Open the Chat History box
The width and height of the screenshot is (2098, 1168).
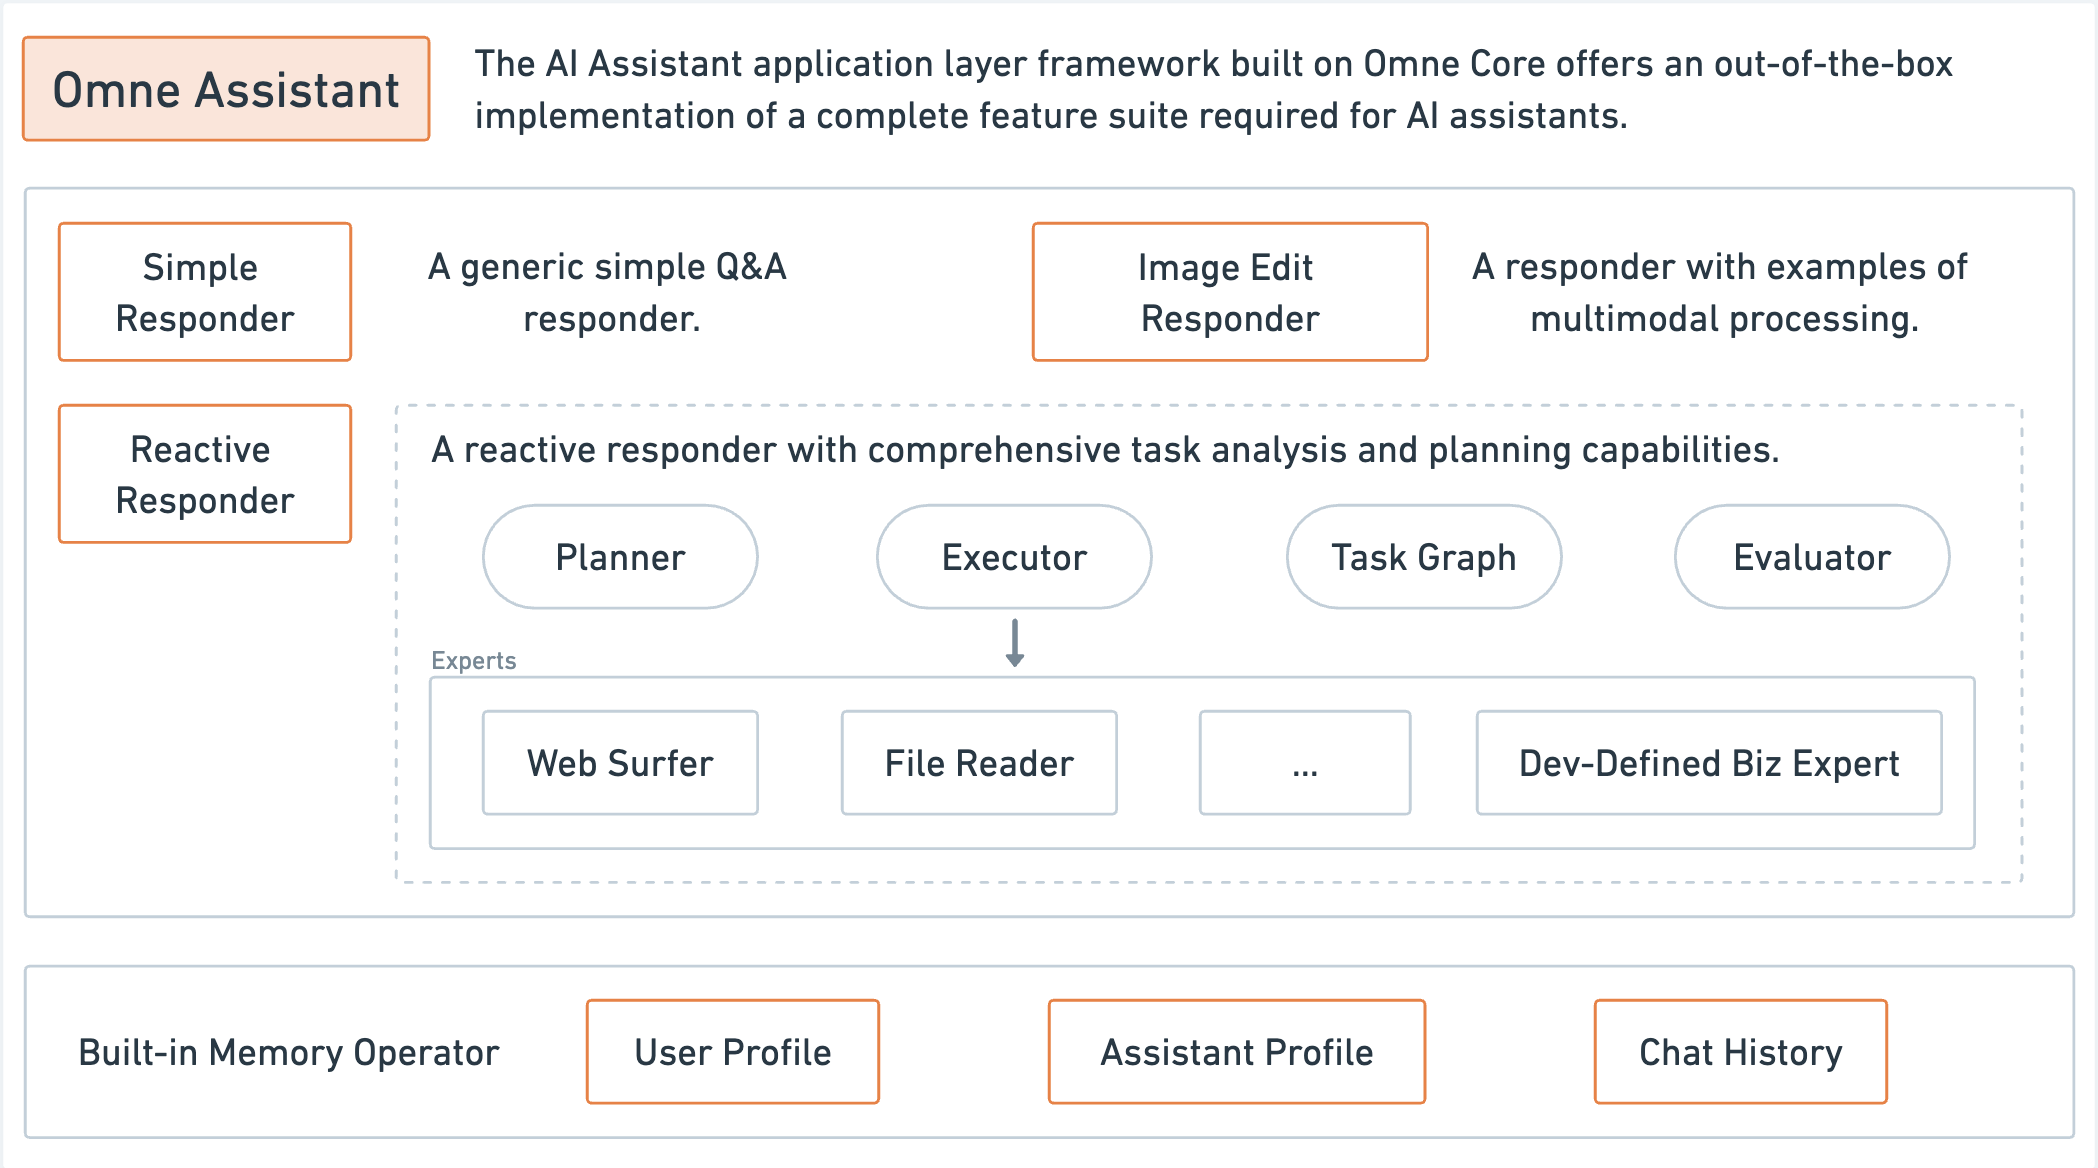1740,1052
